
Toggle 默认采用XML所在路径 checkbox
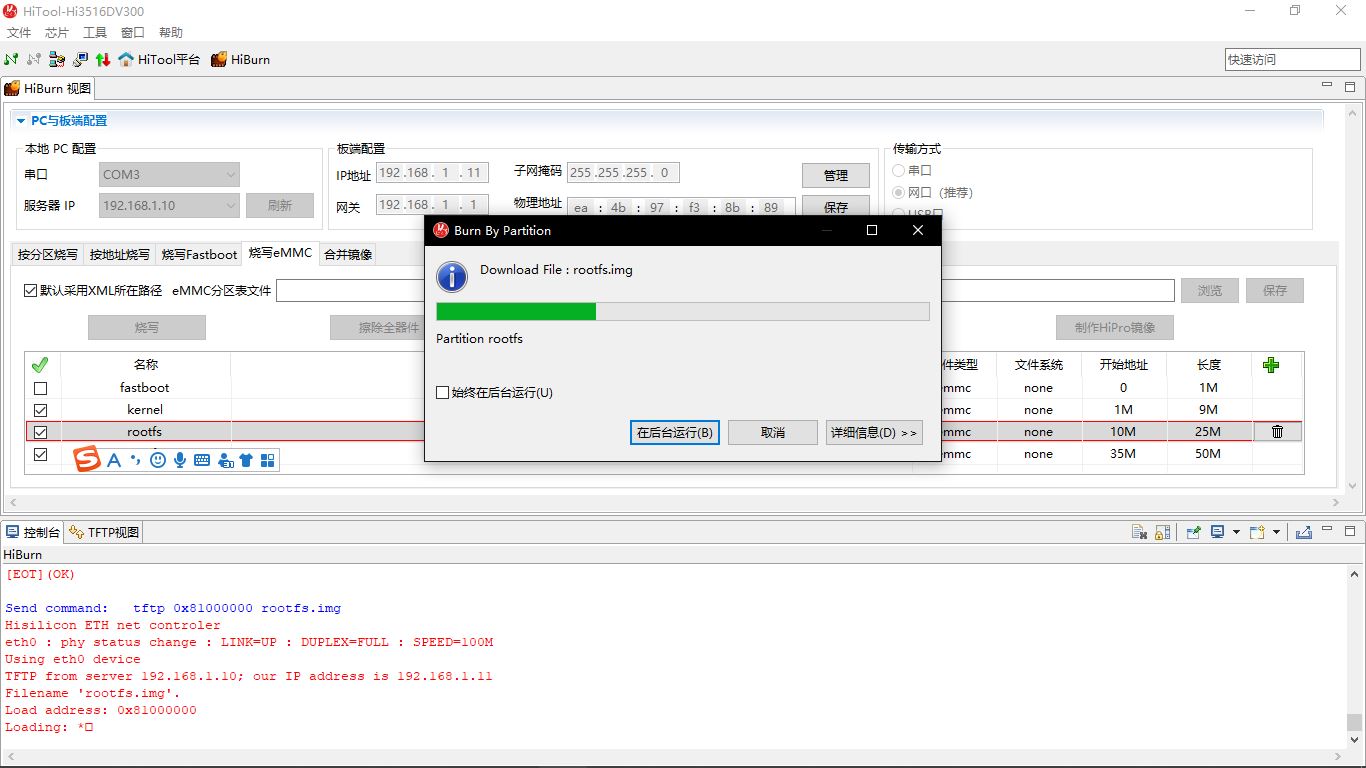coord(30,290)
